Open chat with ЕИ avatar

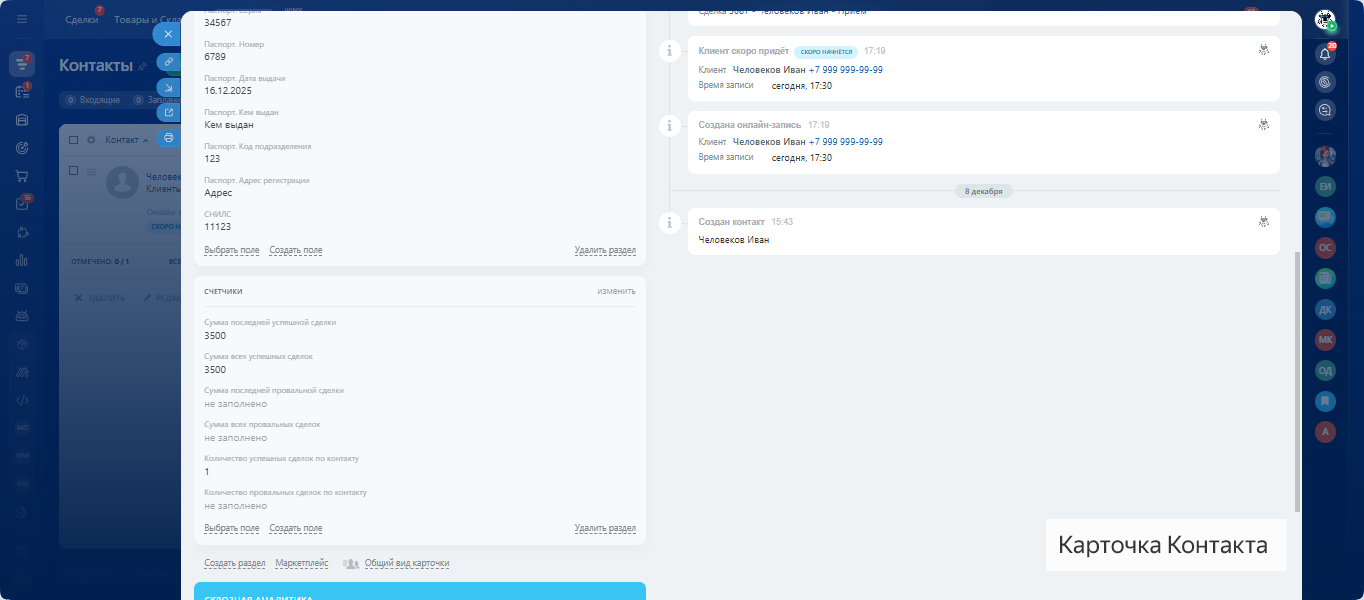coord(1326,186)
